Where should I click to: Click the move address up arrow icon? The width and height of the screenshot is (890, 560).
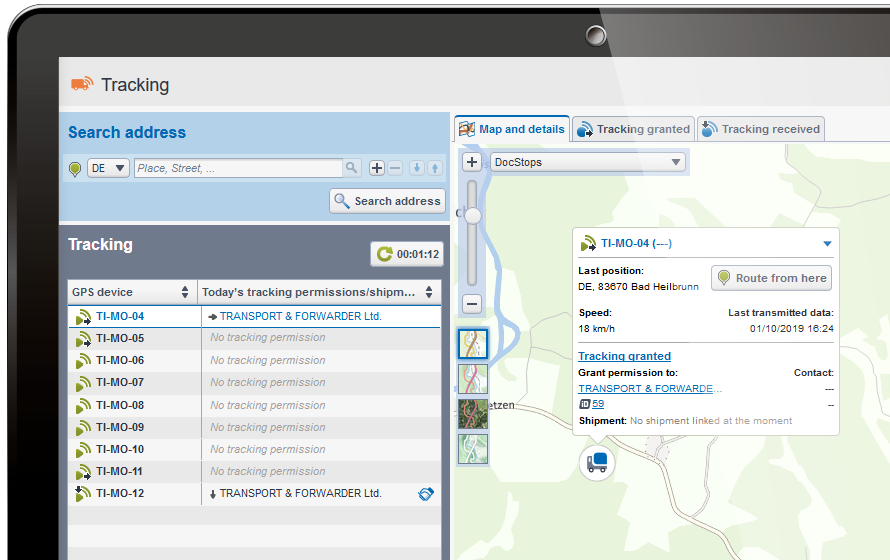[435, 168]
